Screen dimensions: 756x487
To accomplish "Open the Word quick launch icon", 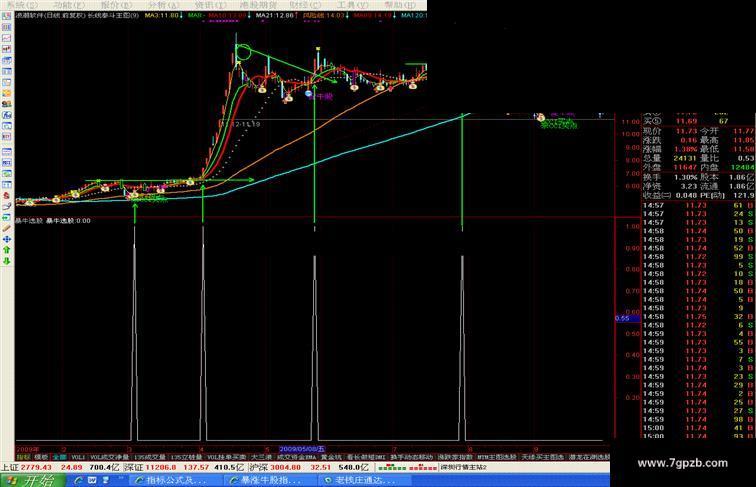I will 92,480.
